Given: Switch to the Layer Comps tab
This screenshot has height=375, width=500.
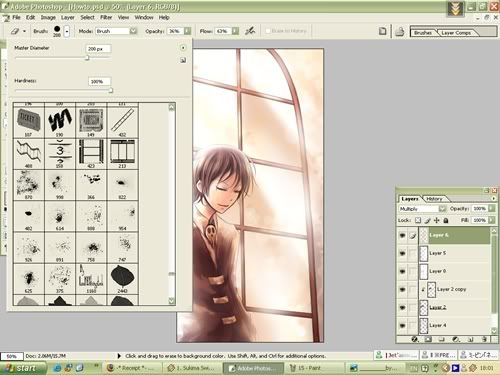Looking at the screenshot, I should click(456, 33).
